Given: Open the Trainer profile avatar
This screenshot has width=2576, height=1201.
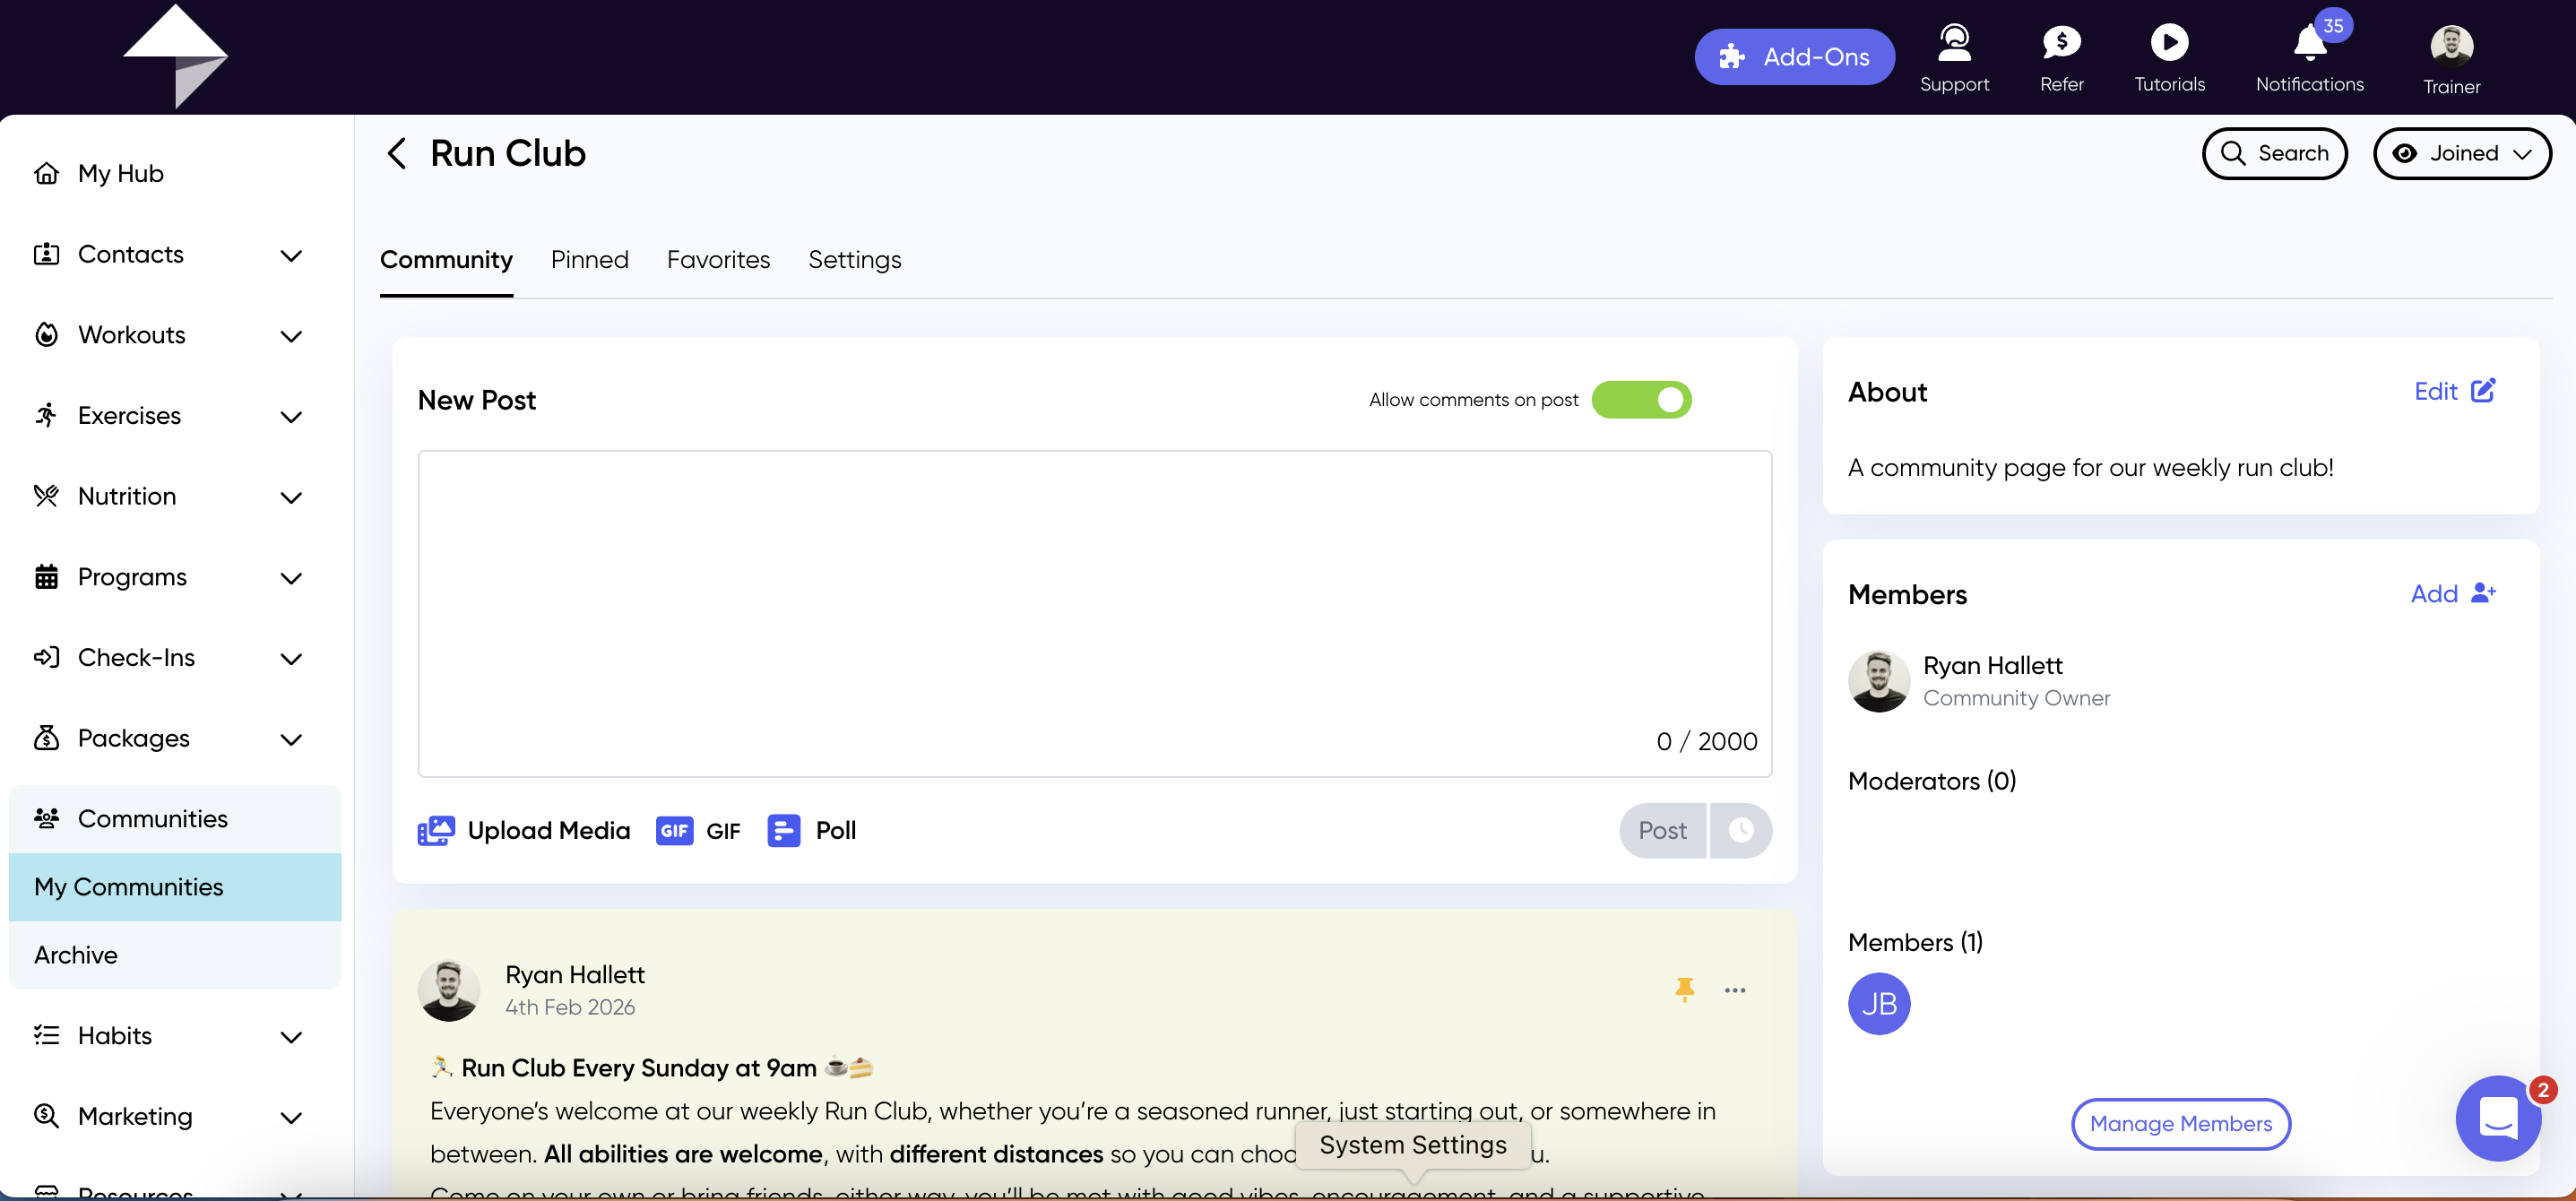Looking at the screenshot, I should [2451, 45].
